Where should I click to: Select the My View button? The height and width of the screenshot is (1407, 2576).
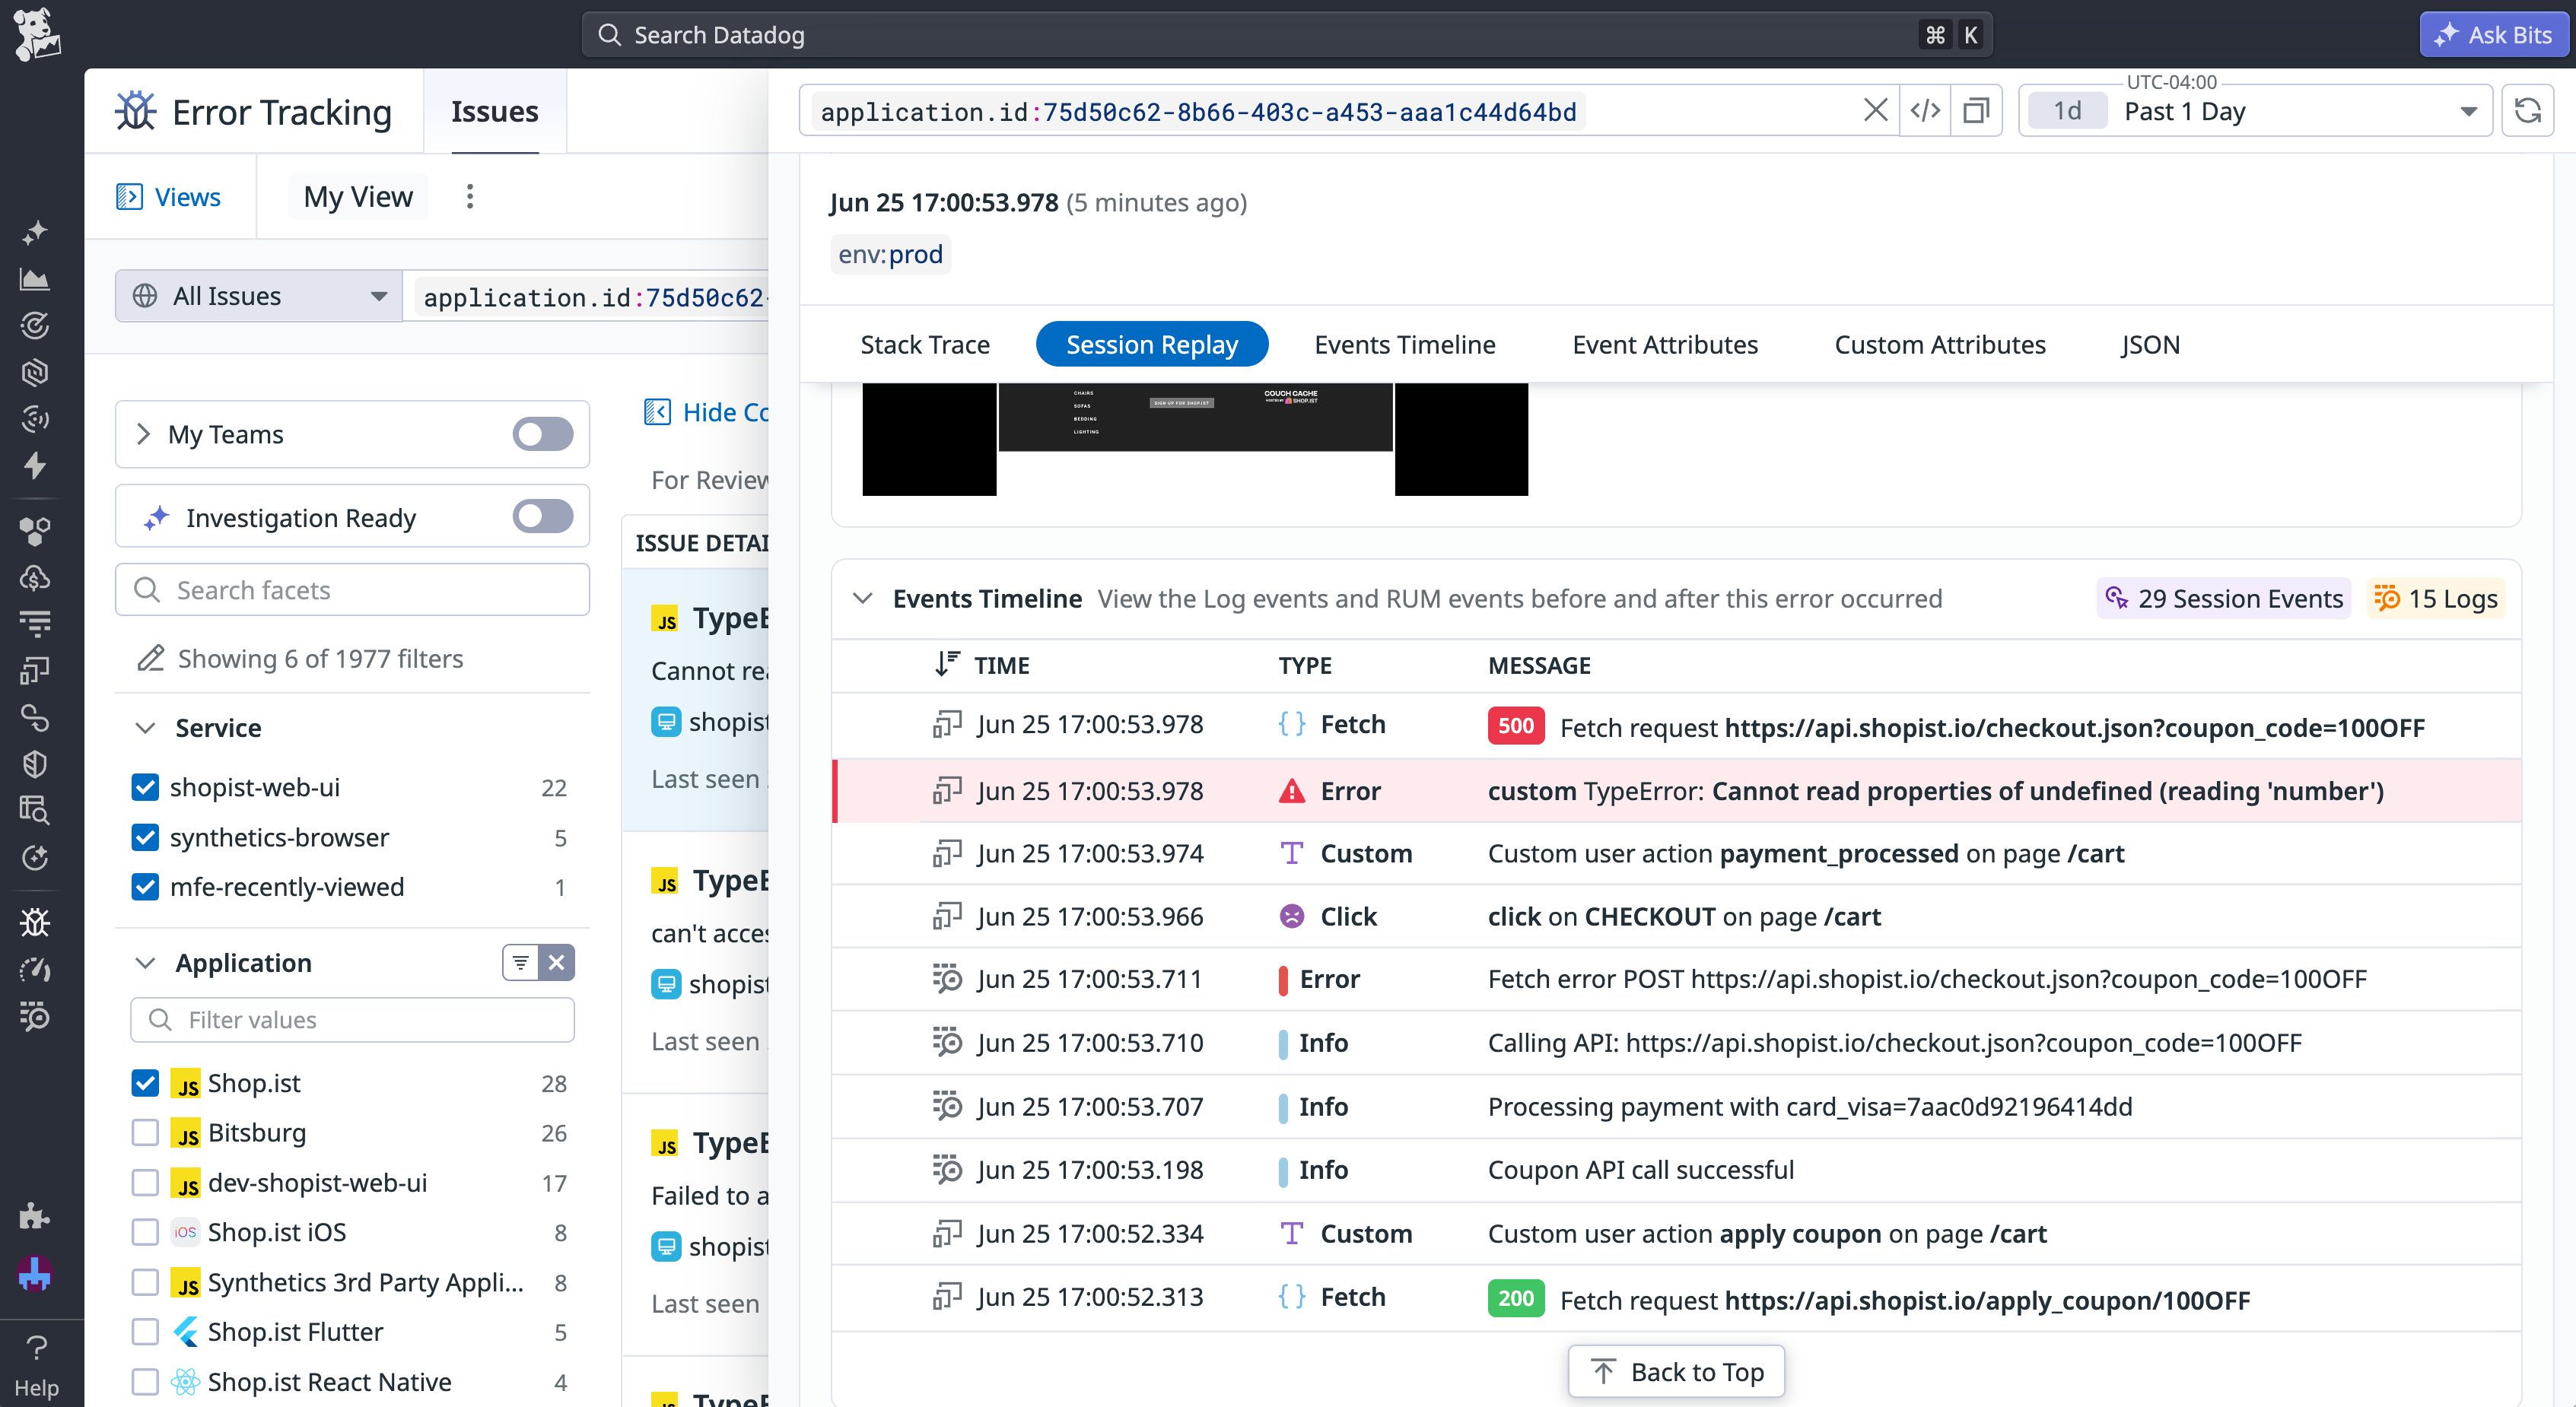358,196
